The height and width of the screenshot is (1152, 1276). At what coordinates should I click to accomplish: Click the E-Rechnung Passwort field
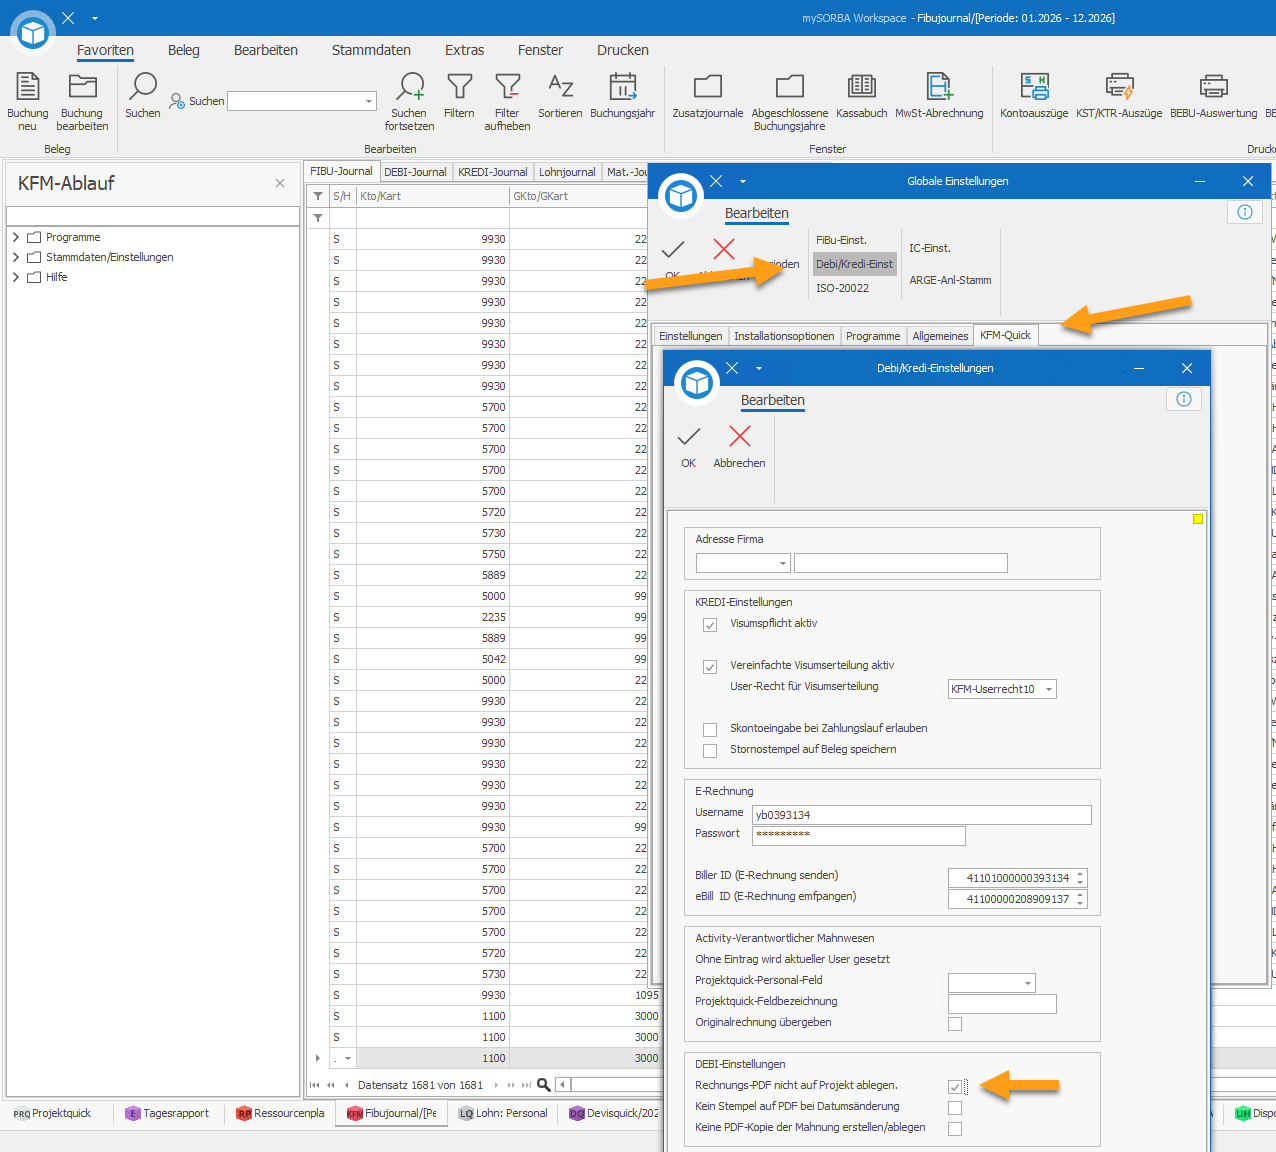(x=859, y=836)
